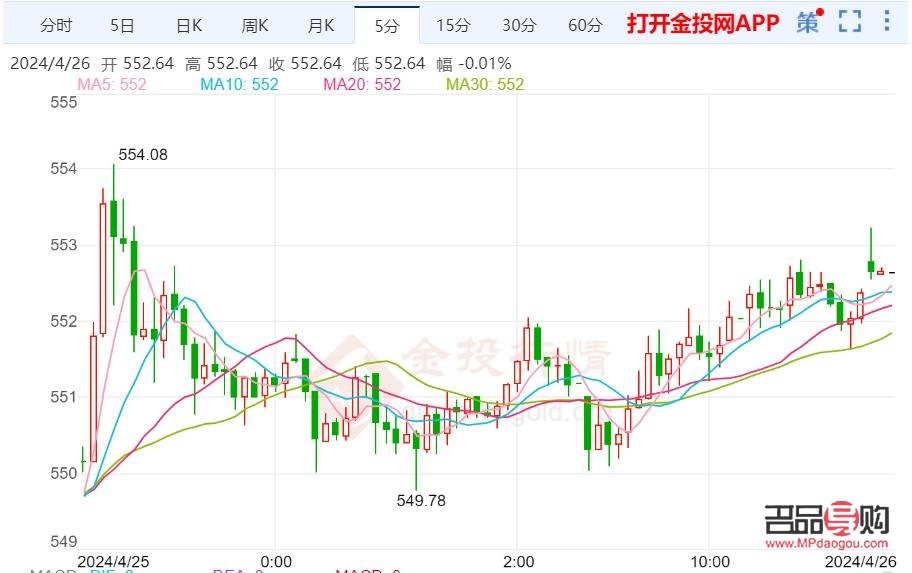Click the 553 price axis label

(63, 245)
